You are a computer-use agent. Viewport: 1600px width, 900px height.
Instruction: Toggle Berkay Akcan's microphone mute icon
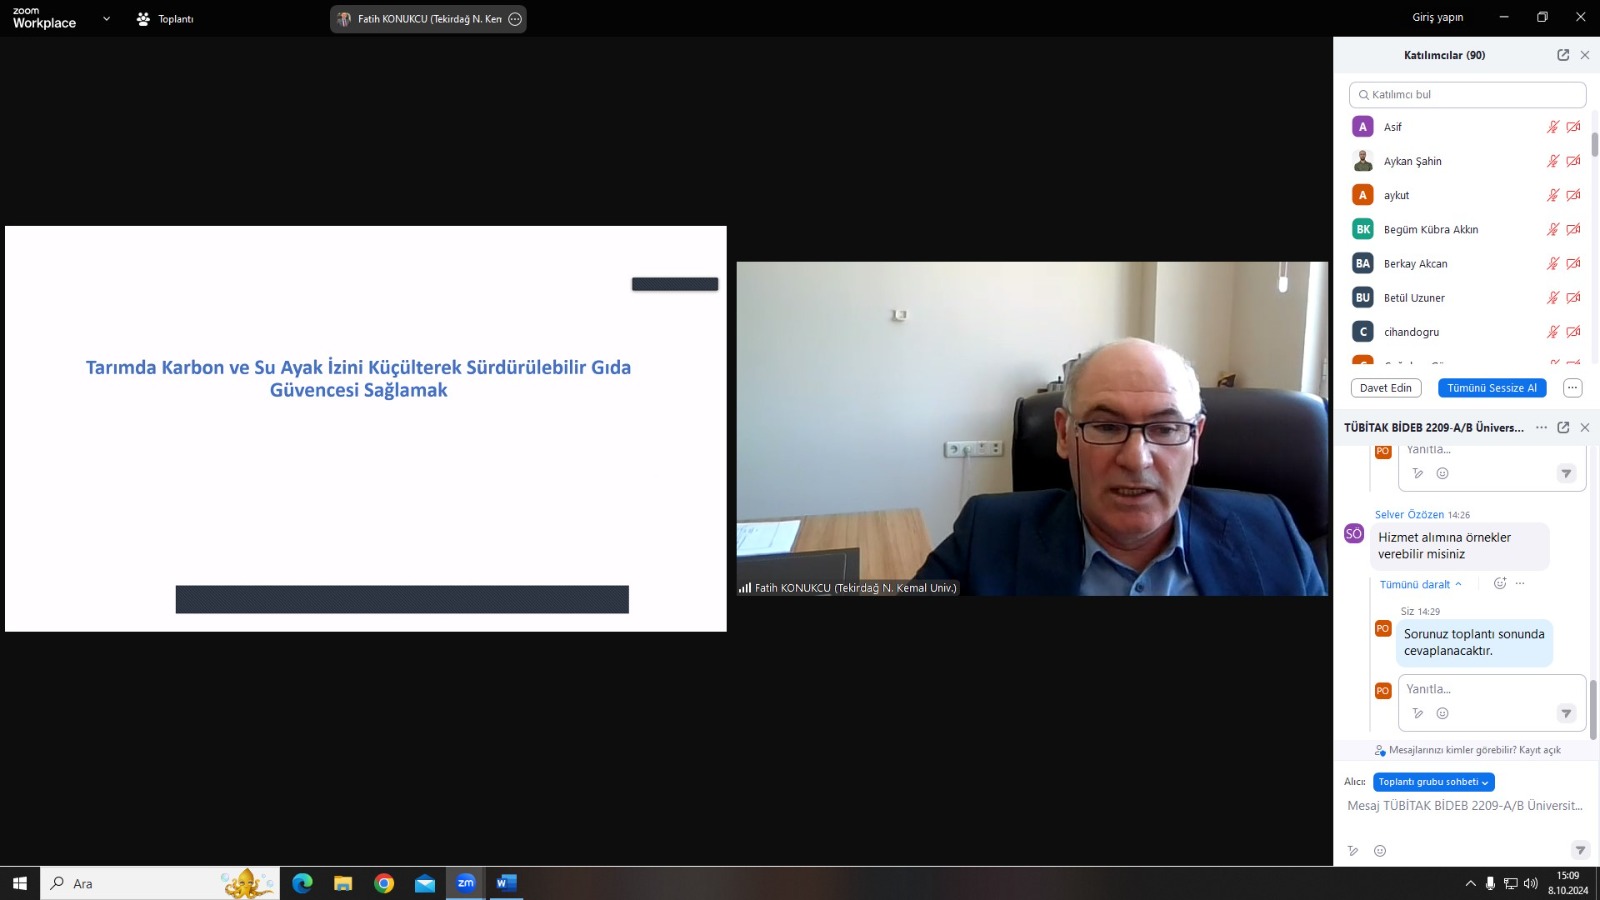click(x=1553, y=264)
